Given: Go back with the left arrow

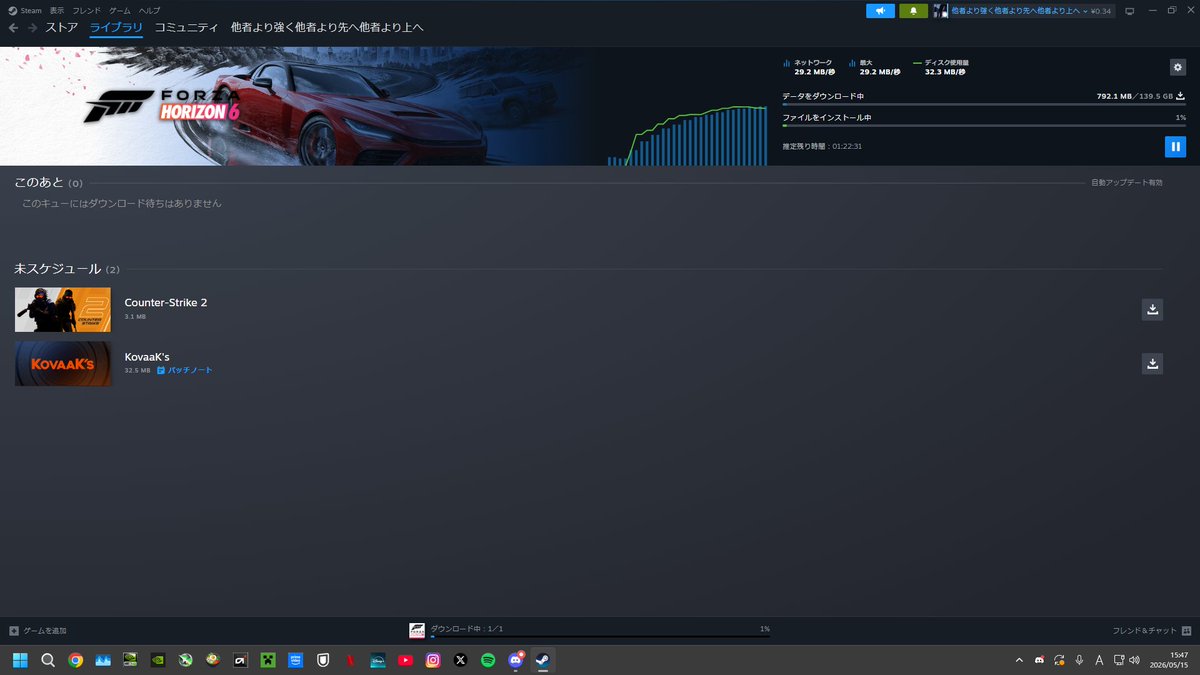Looking at the screenshot, I should click(13, 28).
